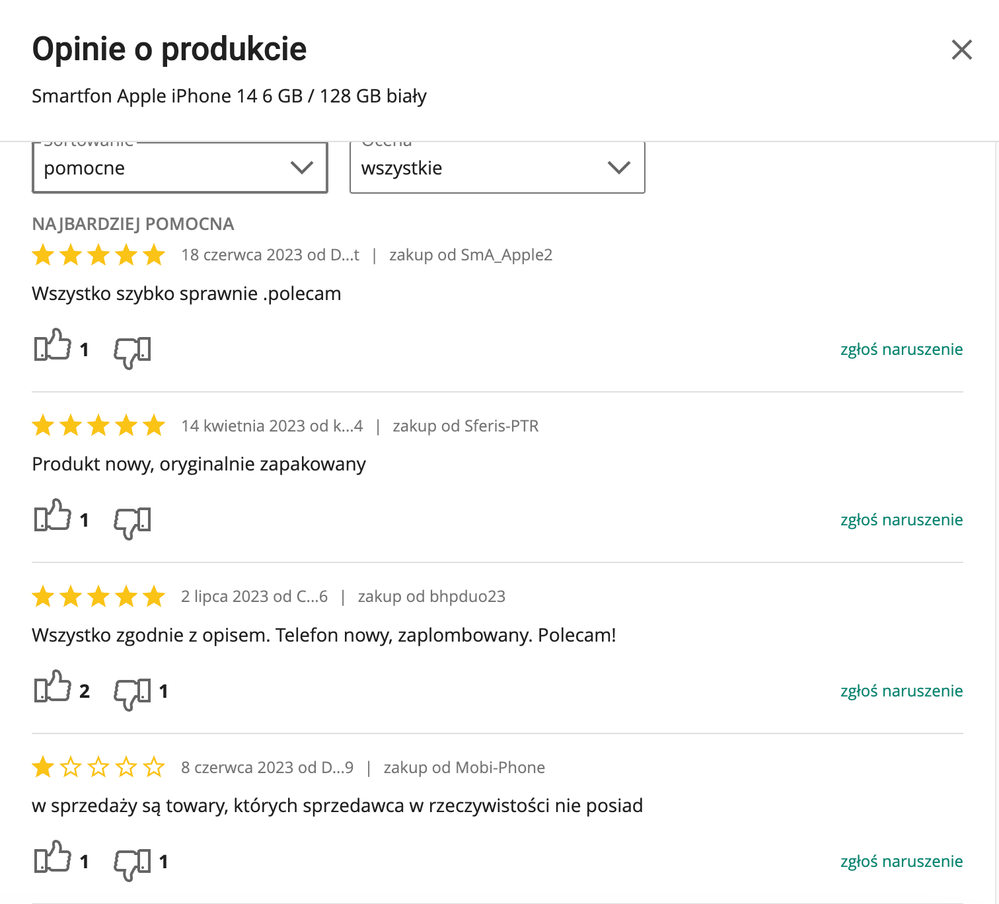Report violation on the 2 lipca review
The height and width of the screenshot is (904, 999).
[902, 691]
